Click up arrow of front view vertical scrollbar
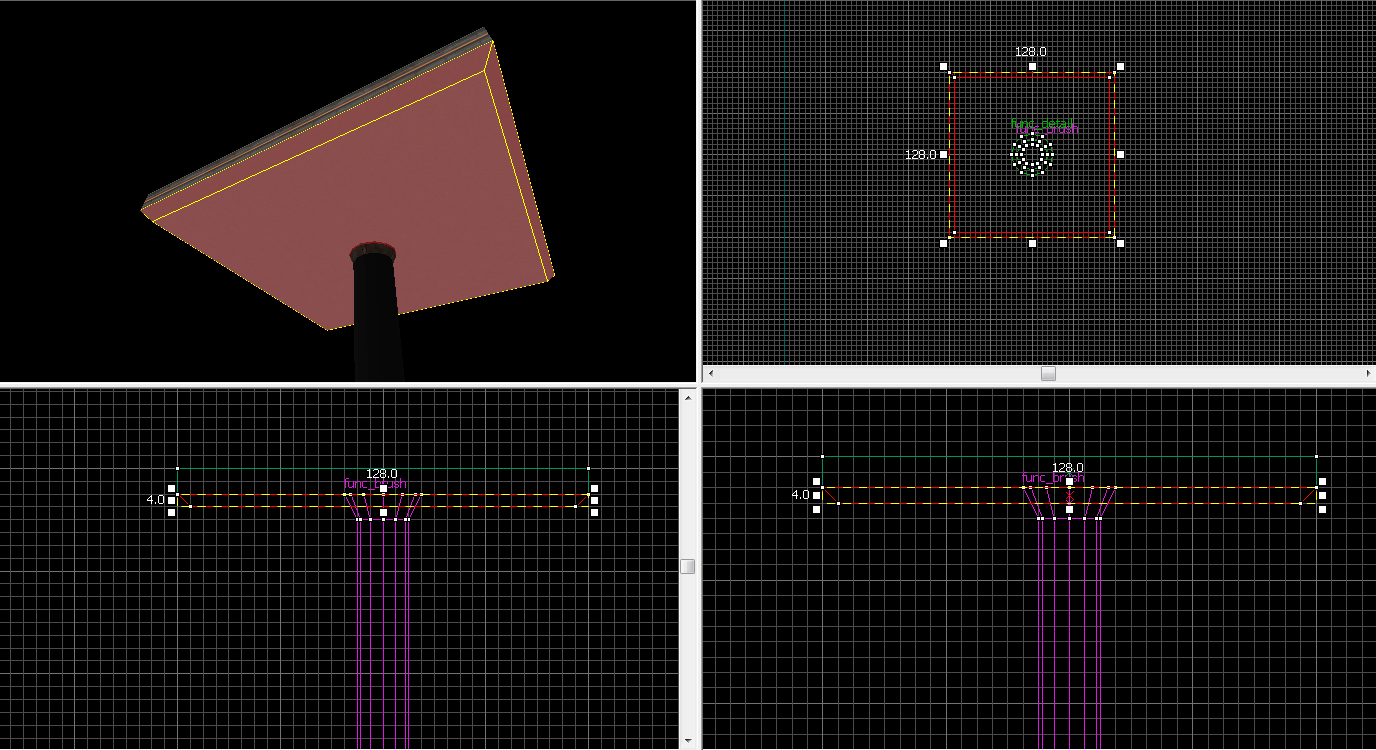This screenshot has height=750, width=1376. coord(687,397)
